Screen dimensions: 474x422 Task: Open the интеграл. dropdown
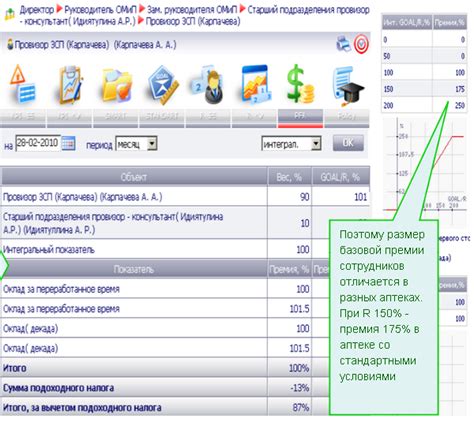coord(291,144)
